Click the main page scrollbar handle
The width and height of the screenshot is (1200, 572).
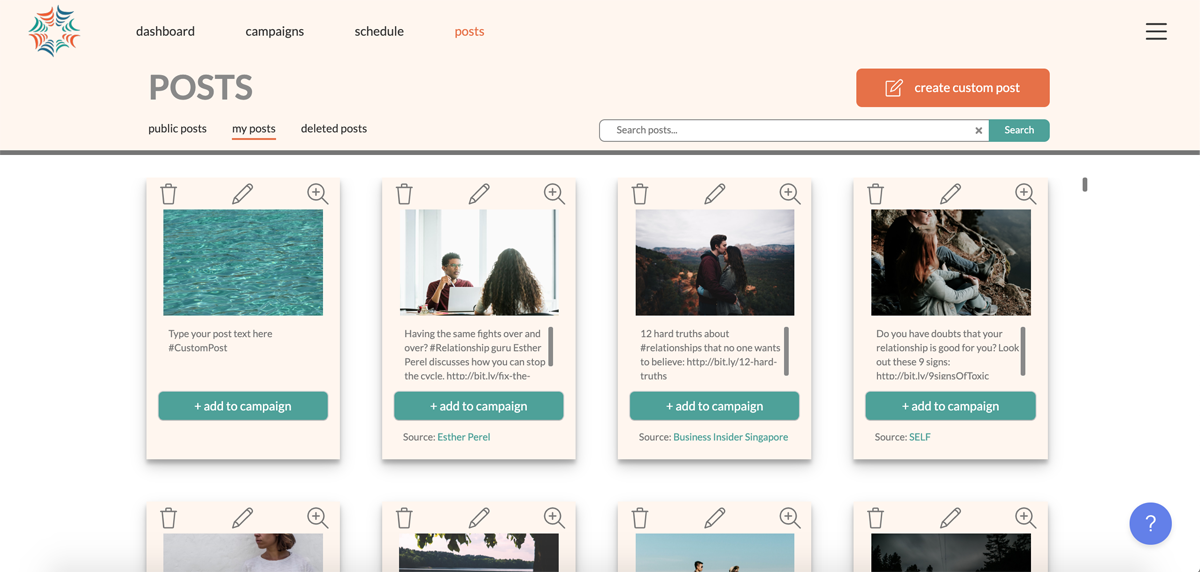tap(1085, 184)
